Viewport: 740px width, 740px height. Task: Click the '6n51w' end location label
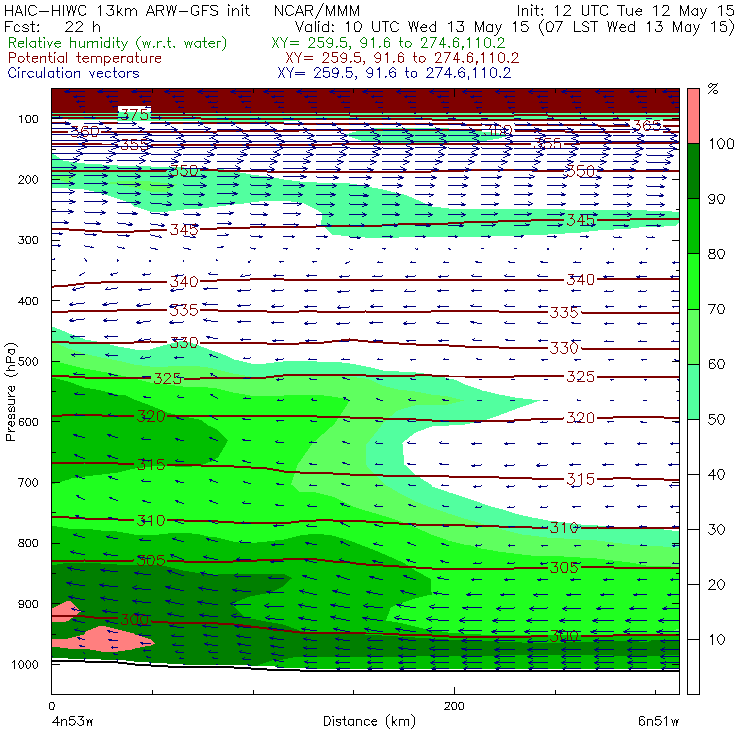(x=658, y=722)
